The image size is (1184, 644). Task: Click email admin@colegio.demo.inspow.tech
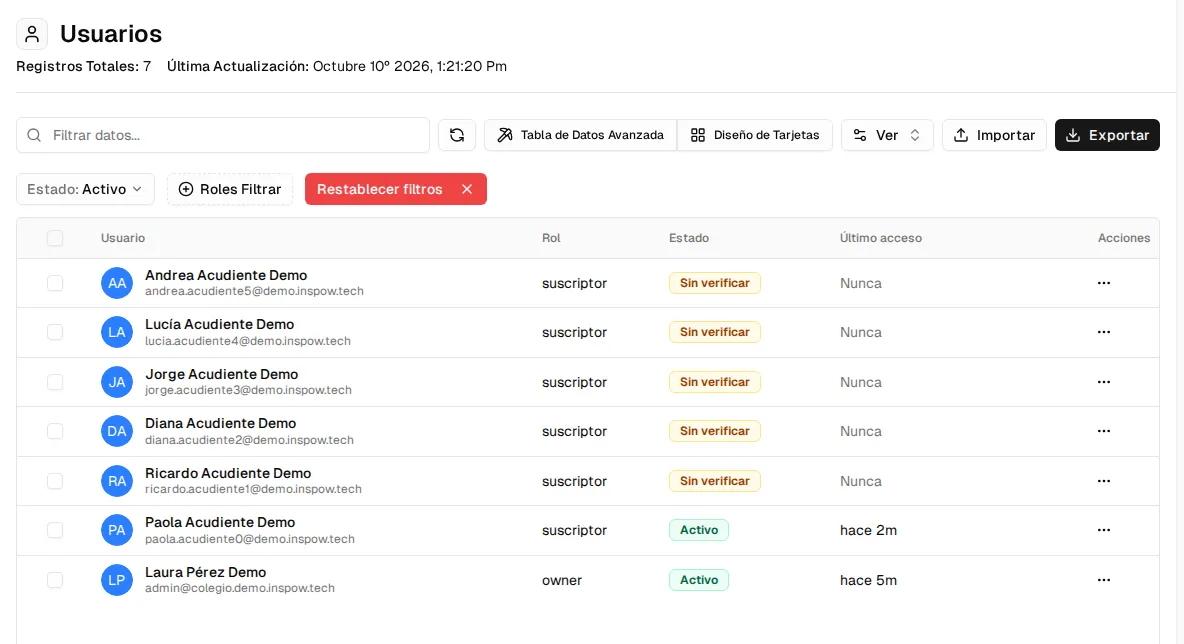239,588
